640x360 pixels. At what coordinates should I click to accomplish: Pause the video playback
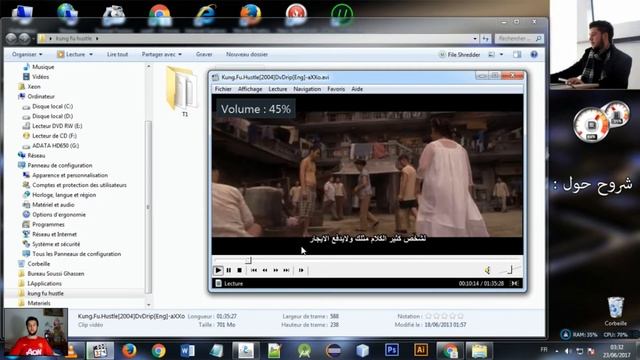point(229,270)
